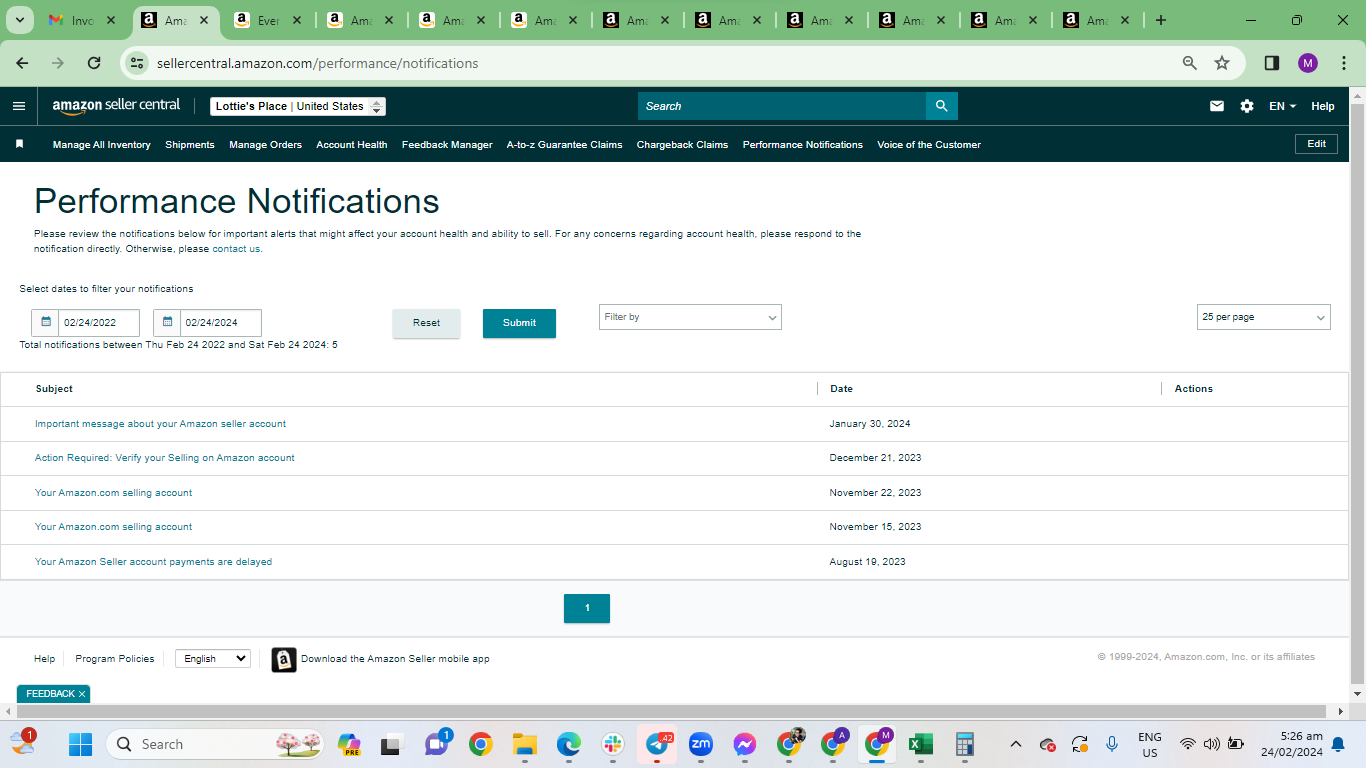1366x768 pixels.
Task: Open Program Policies in the footer
Action: (x=115, y=659)
